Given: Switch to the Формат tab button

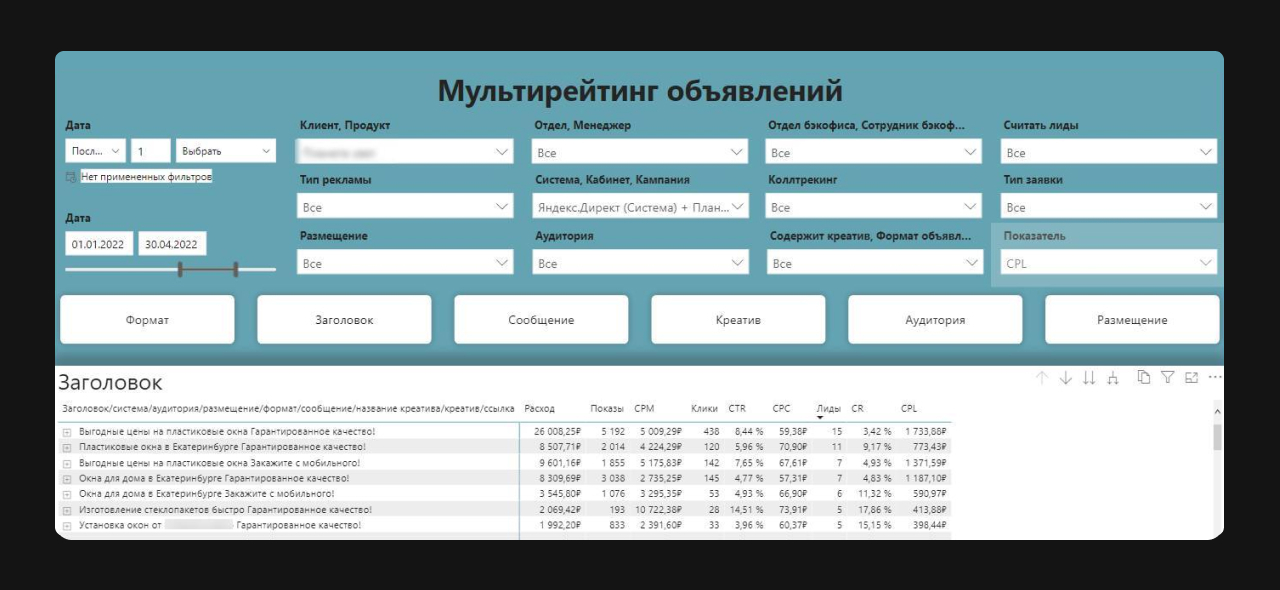Looking at the screenshot, I should [147, 320].
